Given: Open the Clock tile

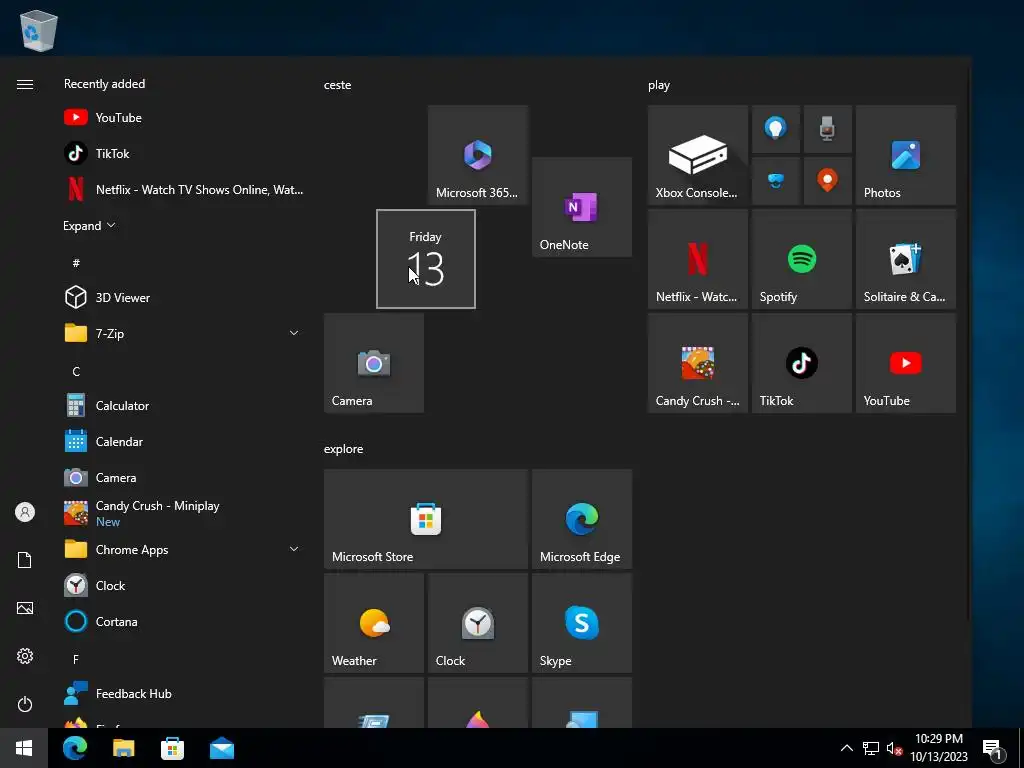Looking at the screenshot, I should click(478, 623).
